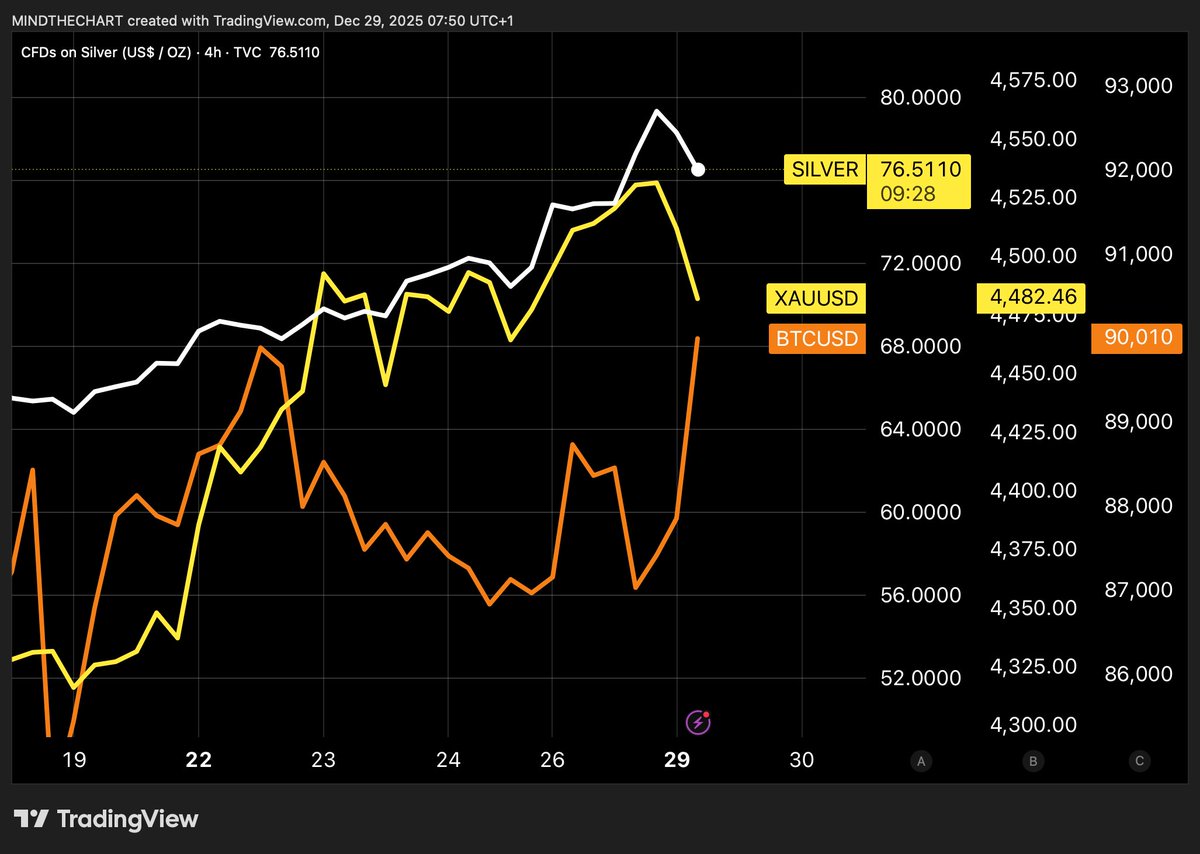Click the white last-price dot marker
The width and height of the screenshot is (1200, 854).
pyautogui.click(x=698, y=170)
